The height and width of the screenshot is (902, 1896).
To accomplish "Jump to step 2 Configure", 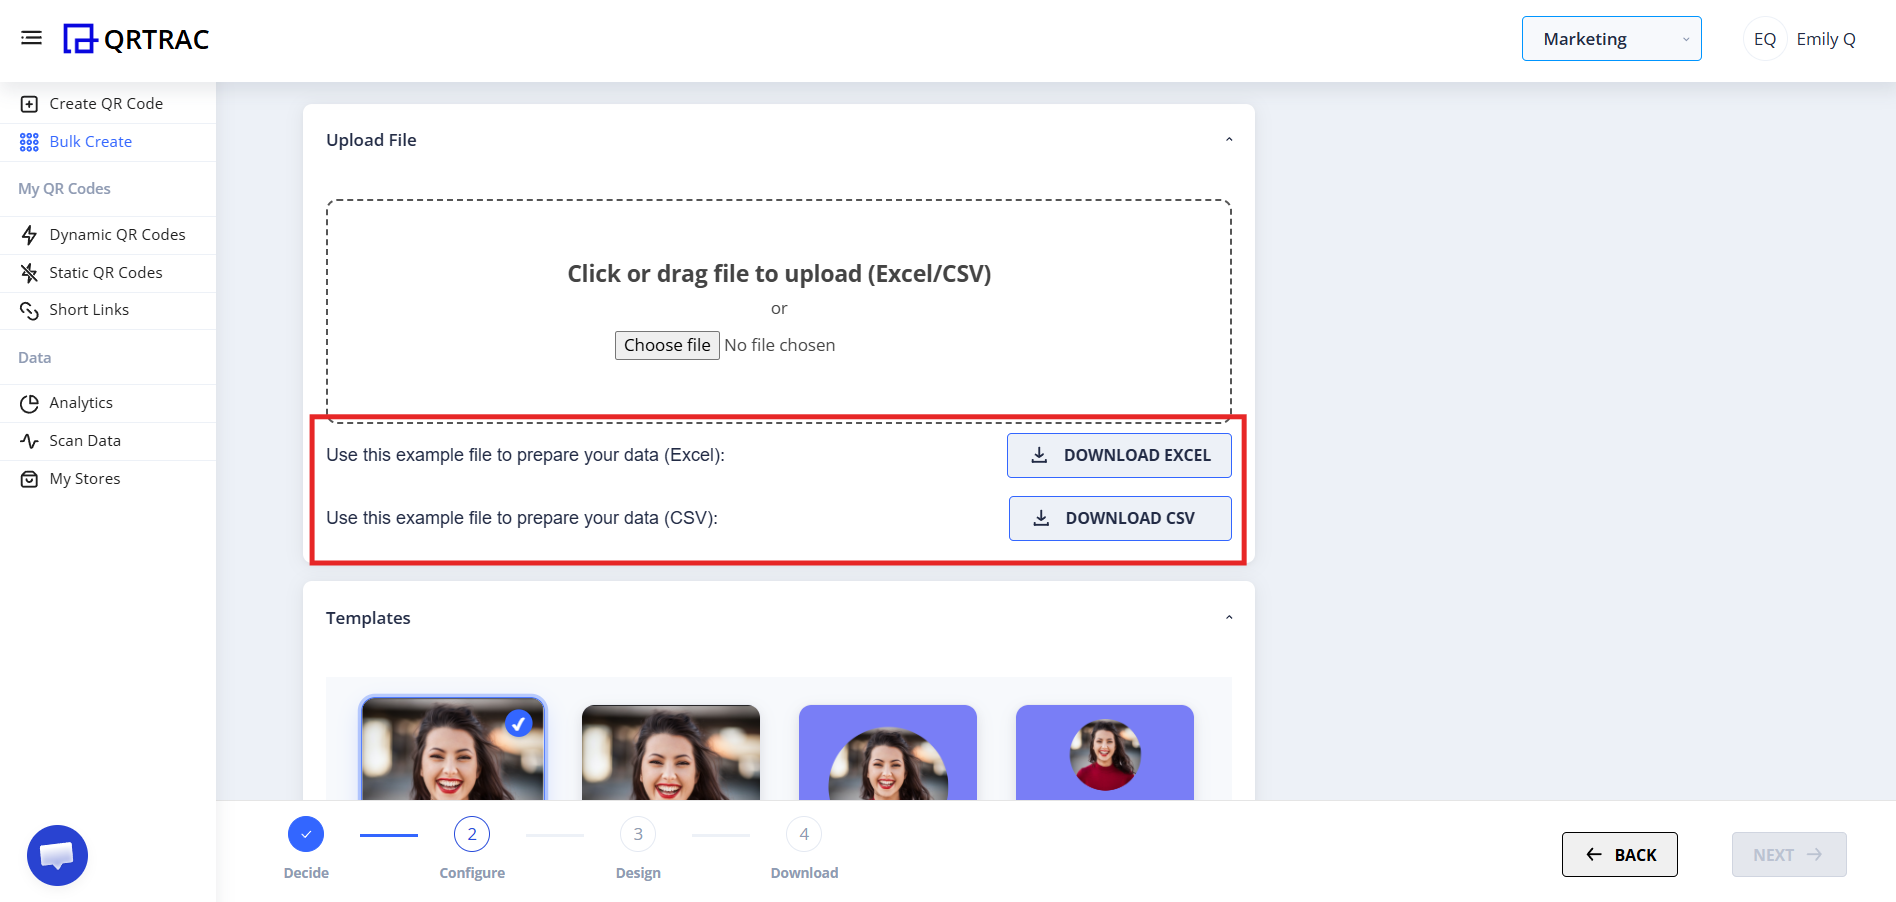I will (x=471, y=833).
